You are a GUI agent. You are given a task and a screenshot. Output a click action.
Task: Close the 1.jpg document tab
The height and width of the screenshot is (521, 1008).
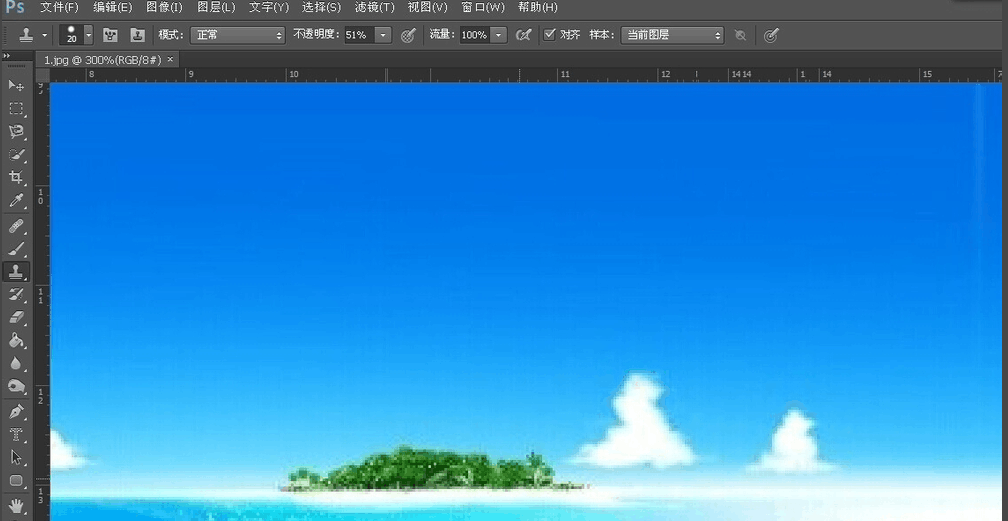pyautogui.click(x=170, y=59)
